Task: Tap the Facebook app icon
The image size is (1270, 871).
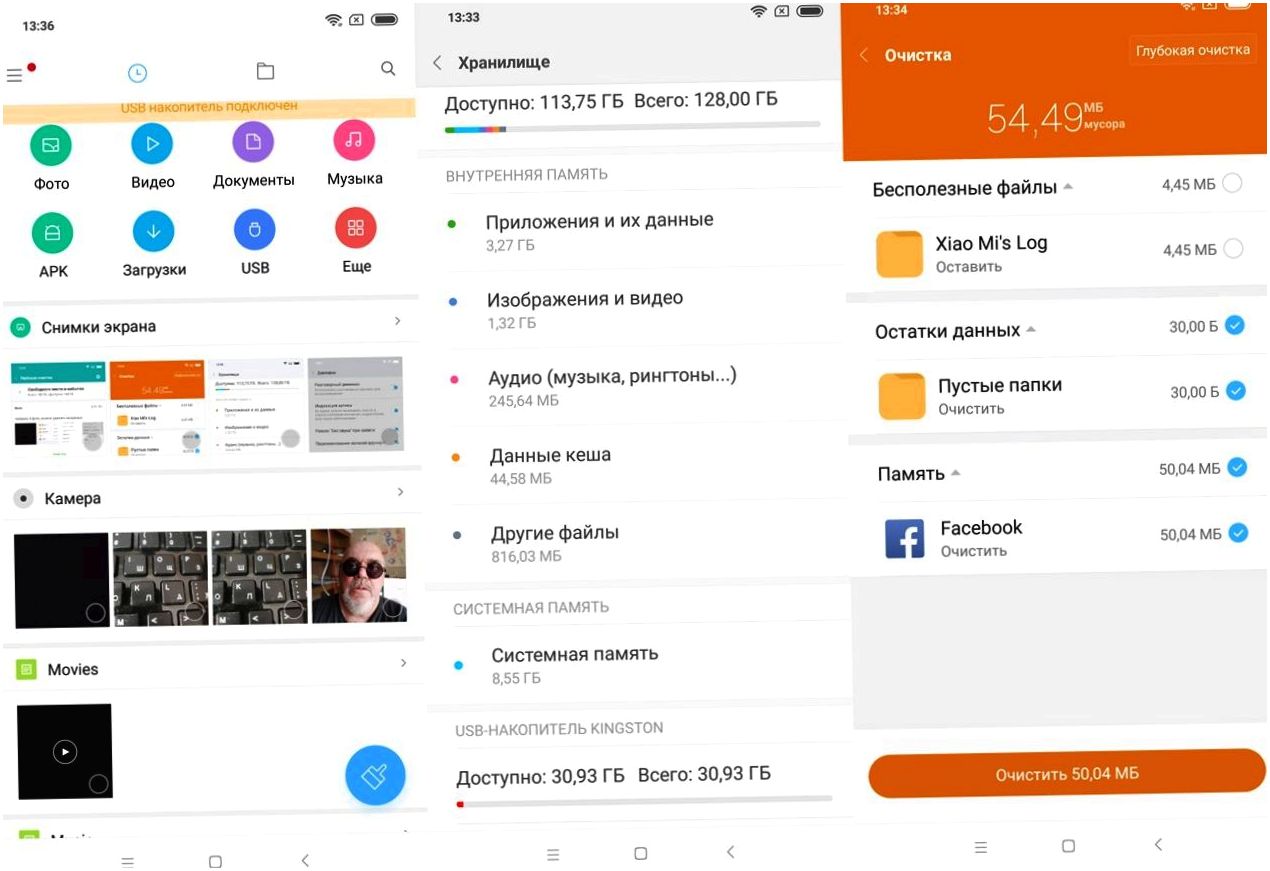Action: coord(905,539)
